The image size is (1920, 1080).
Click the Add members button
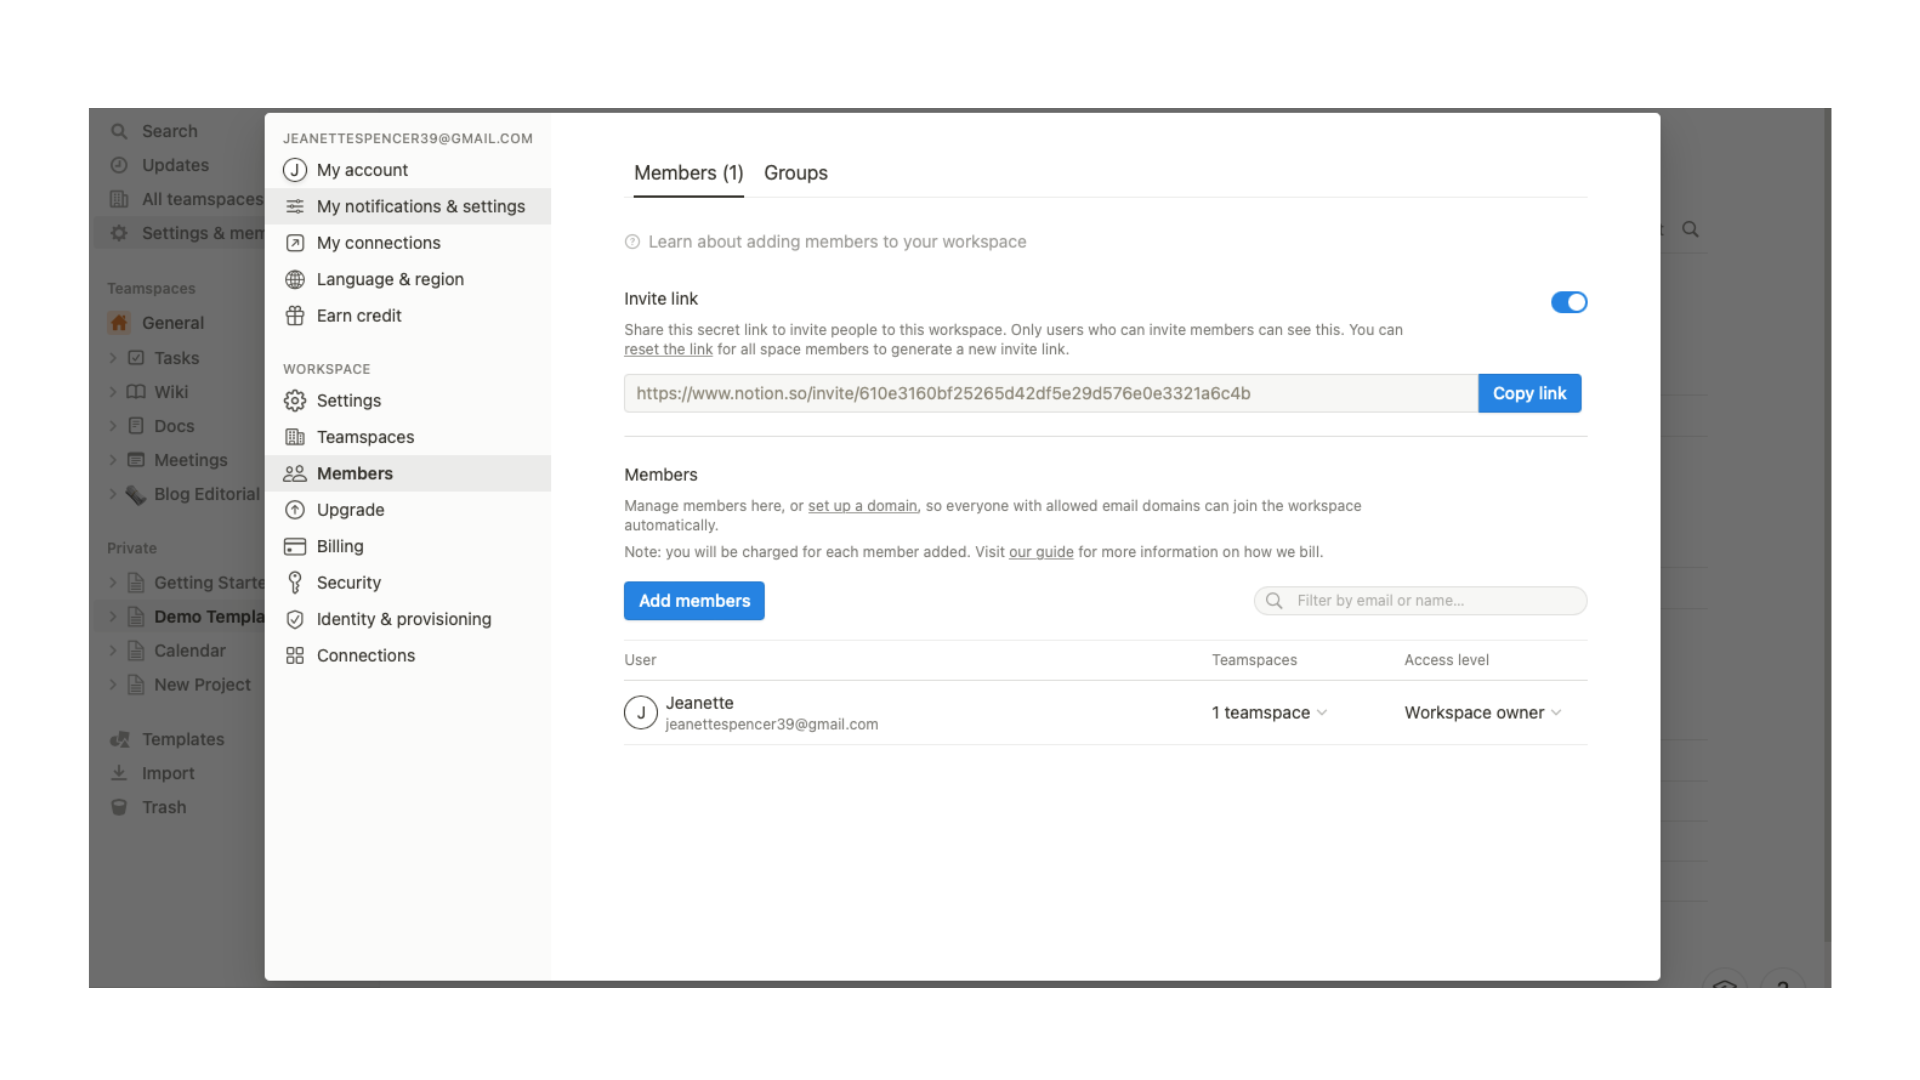click(694, 600)
